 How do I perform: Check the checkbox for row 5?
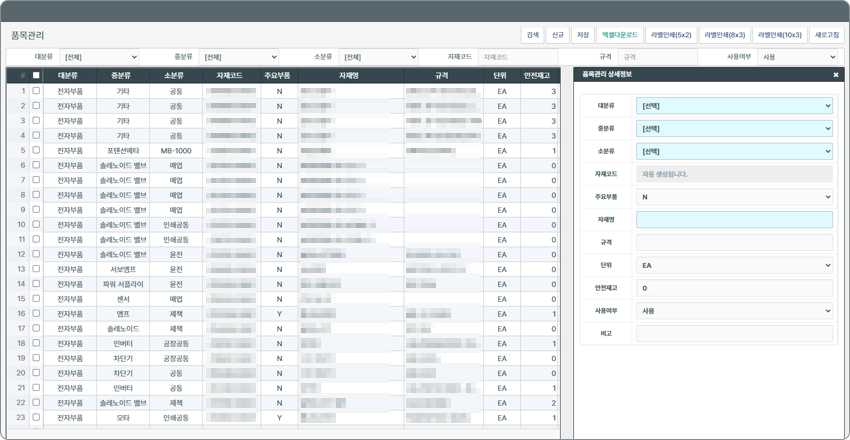tap(36, 150)
